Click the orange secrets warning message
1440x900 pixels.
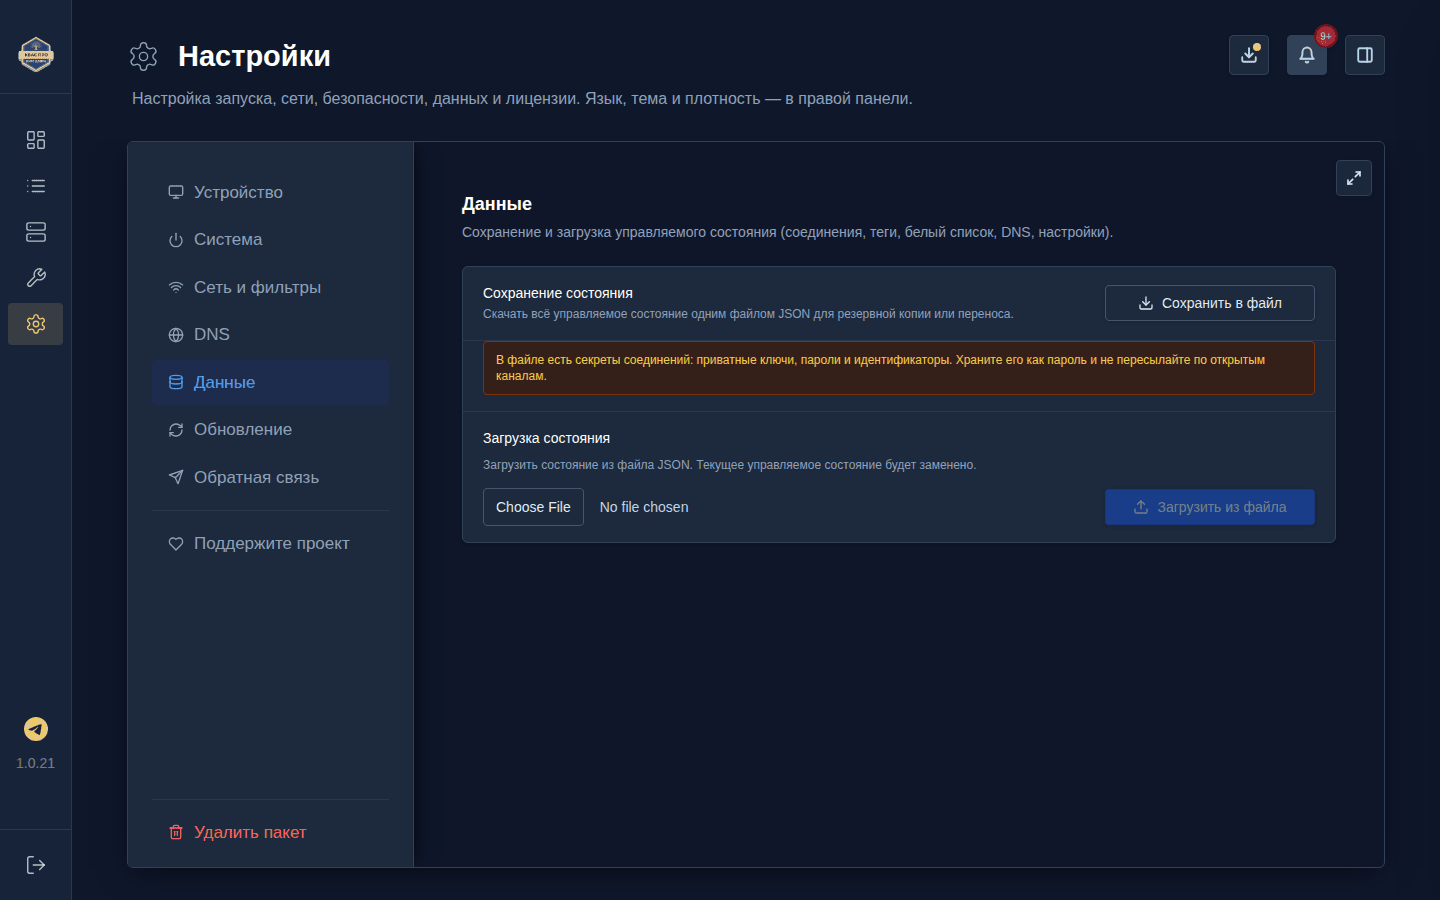(899, 368)
